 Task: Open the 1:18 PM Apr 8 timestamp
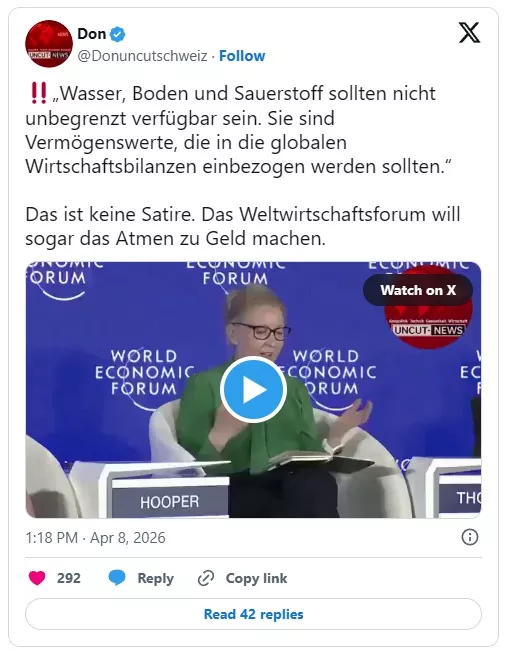[x=95, y=538]
